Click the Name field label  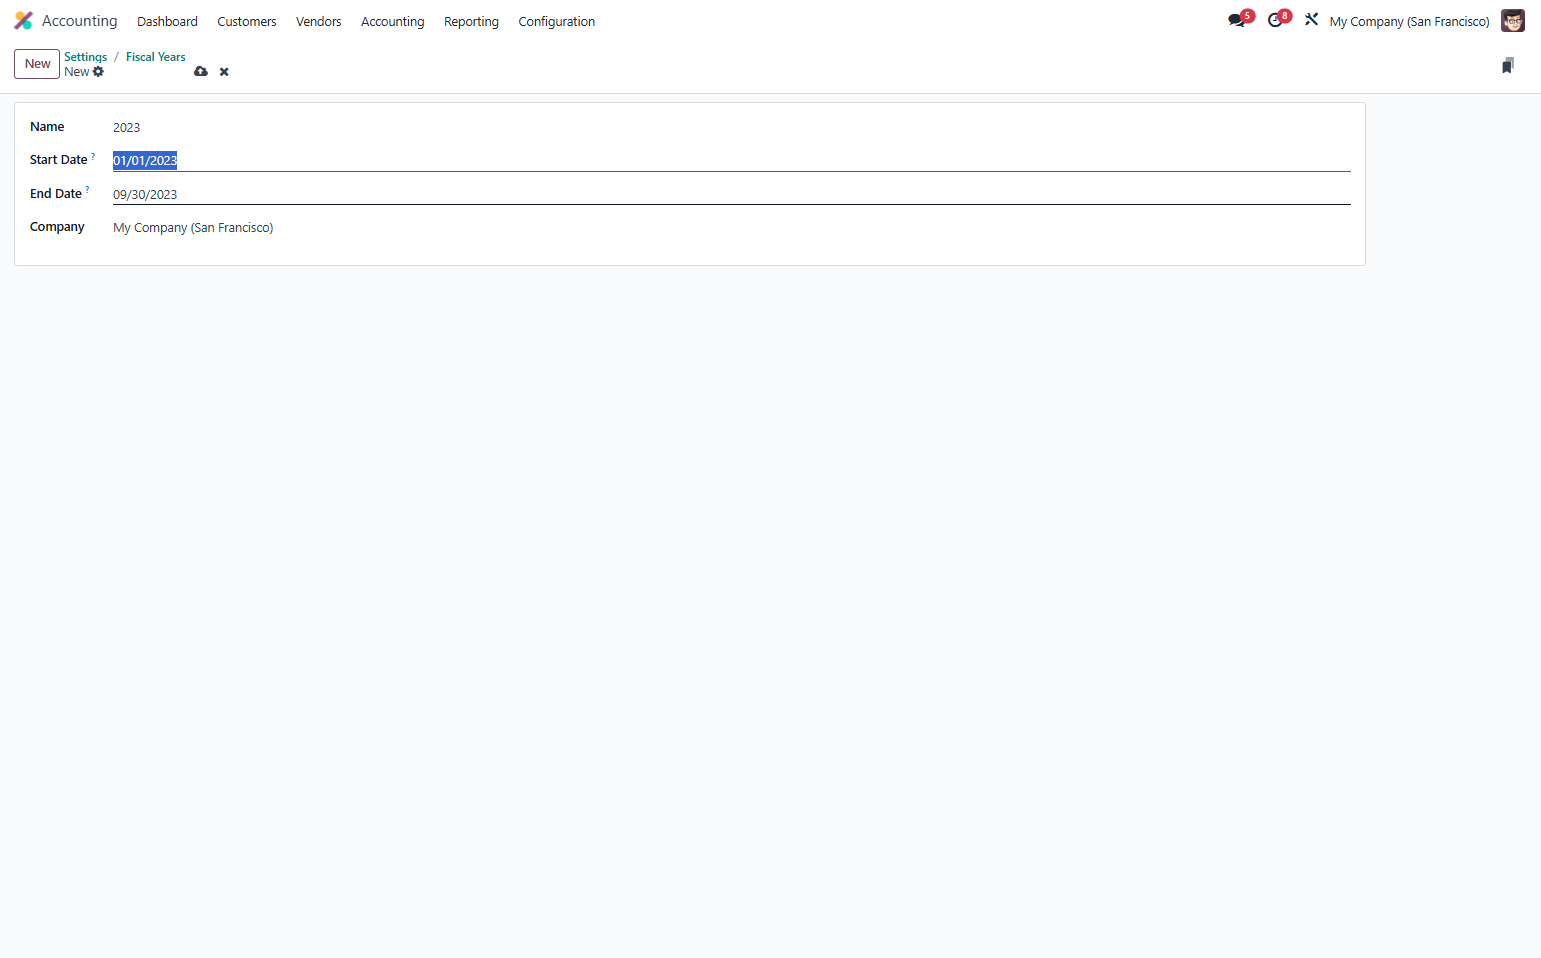(47, 127)
